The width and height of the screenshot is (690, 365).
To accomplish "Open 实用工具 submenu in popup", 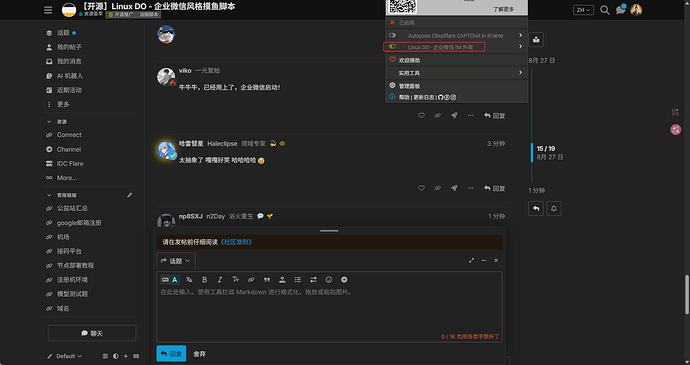I will (456, 73).
